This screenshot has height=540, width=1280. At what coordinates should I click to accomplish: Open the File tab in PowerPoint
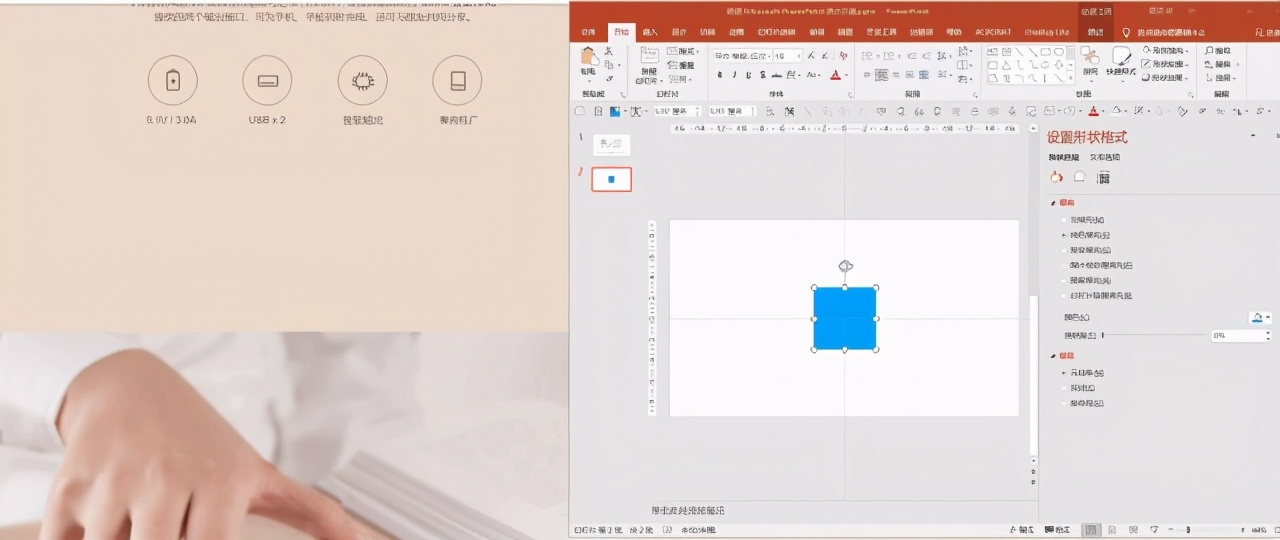[589, 32]
